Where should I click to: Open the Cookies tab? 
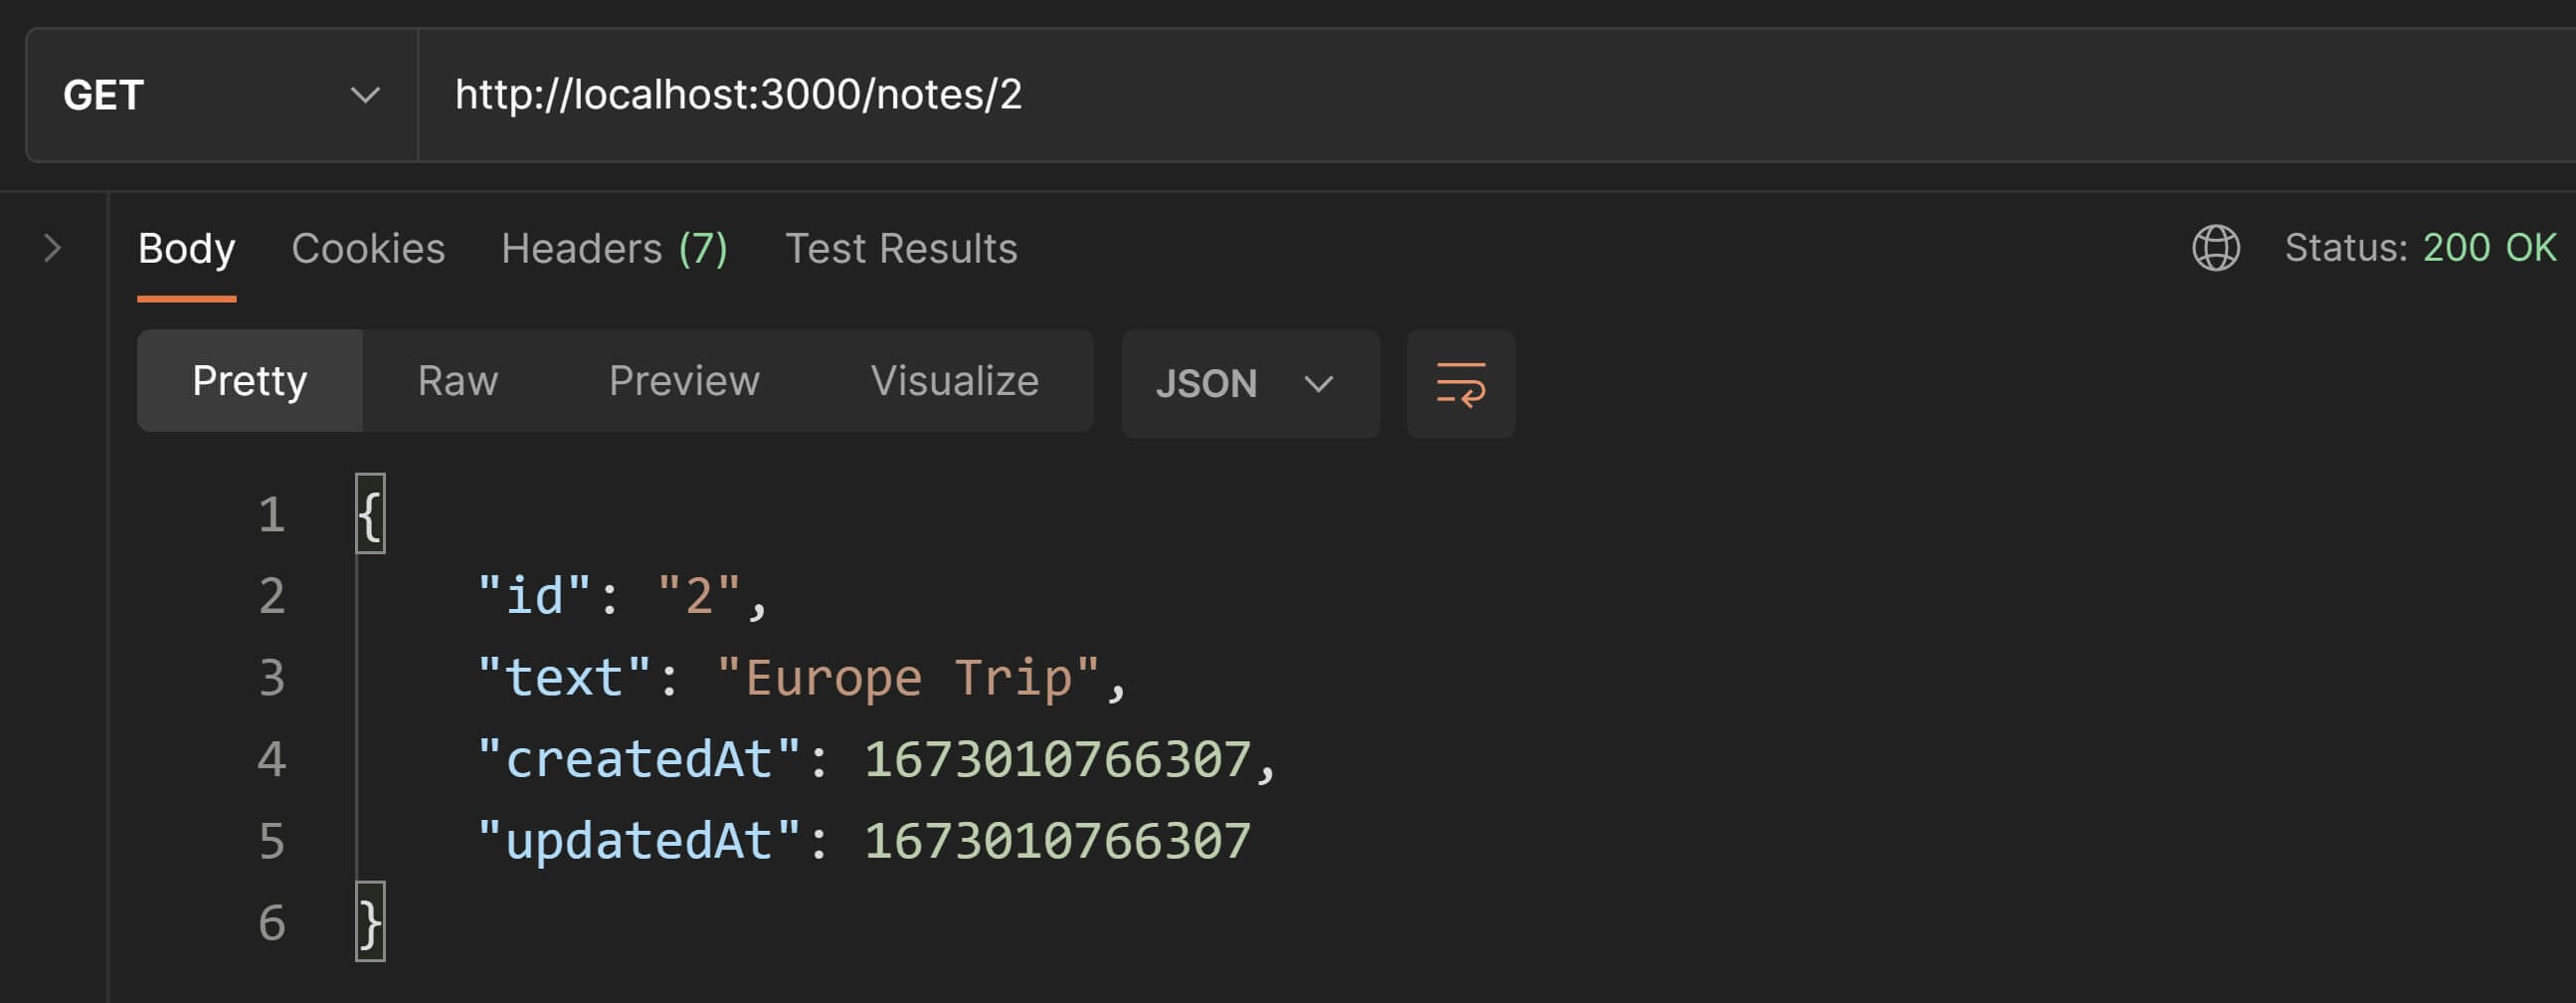[368, 248]
